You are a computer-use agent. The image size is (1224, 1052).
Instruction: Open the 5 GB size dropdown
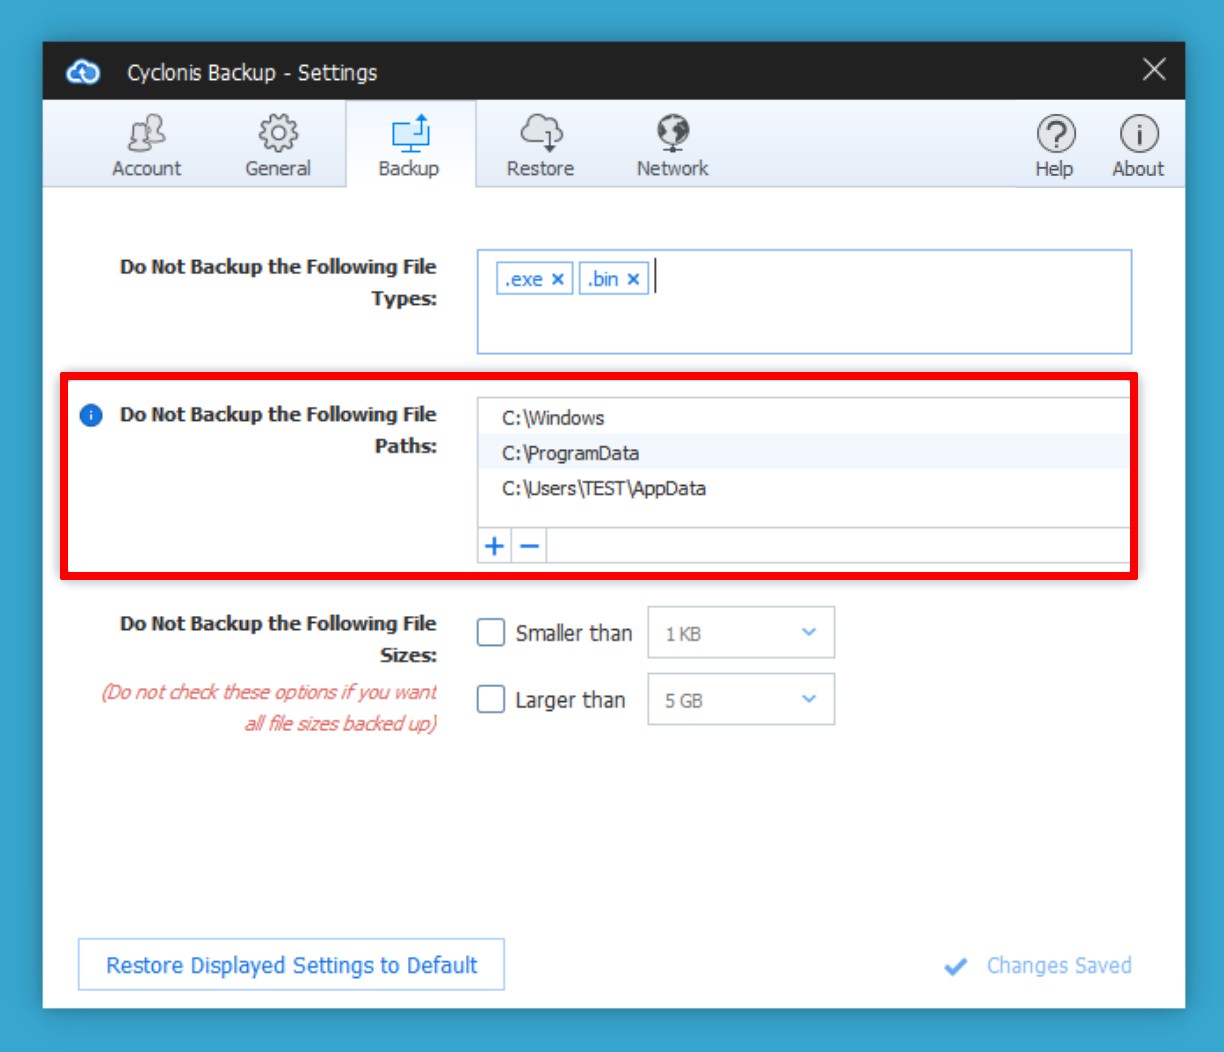coord(741,700)
